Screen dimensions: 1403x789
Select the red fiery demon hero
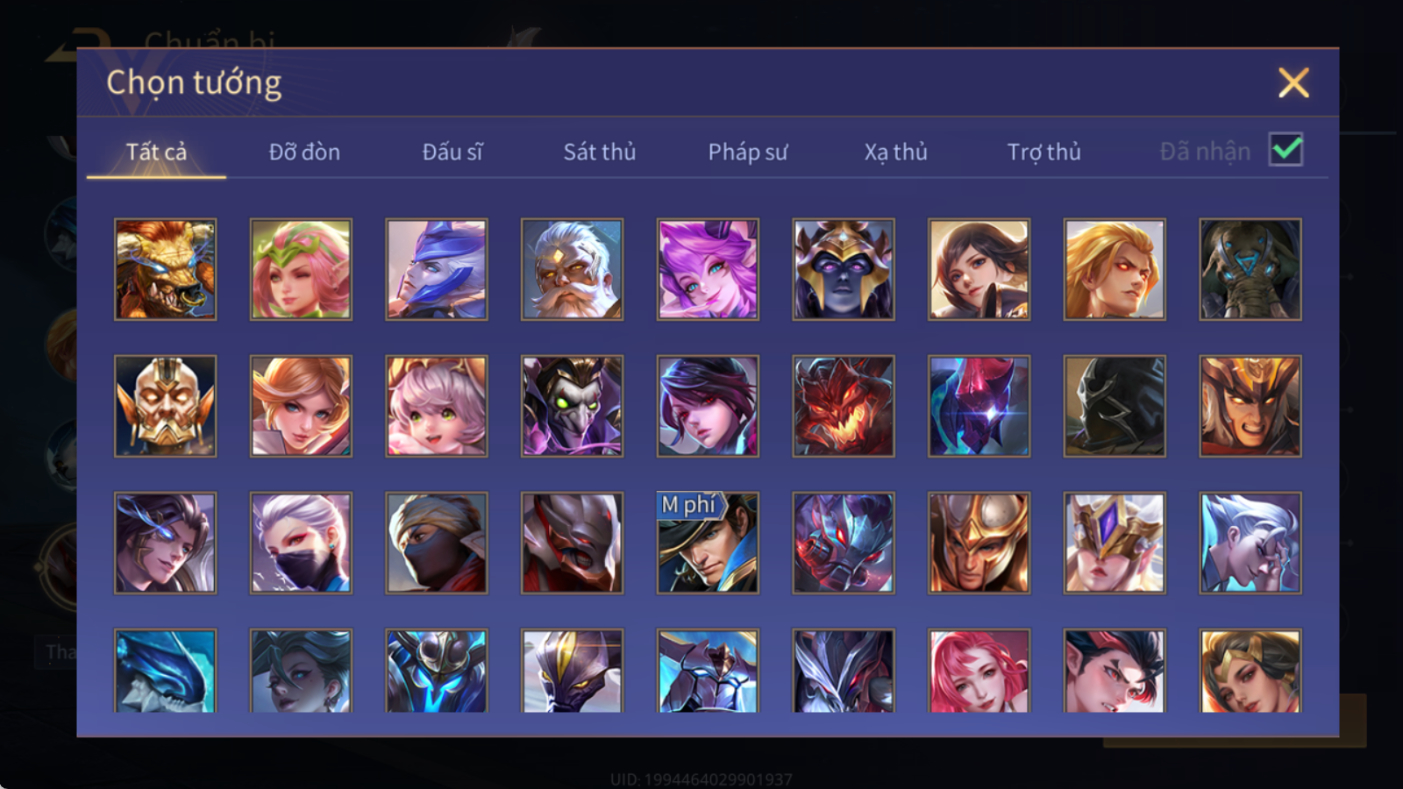(x=844, y=406)
